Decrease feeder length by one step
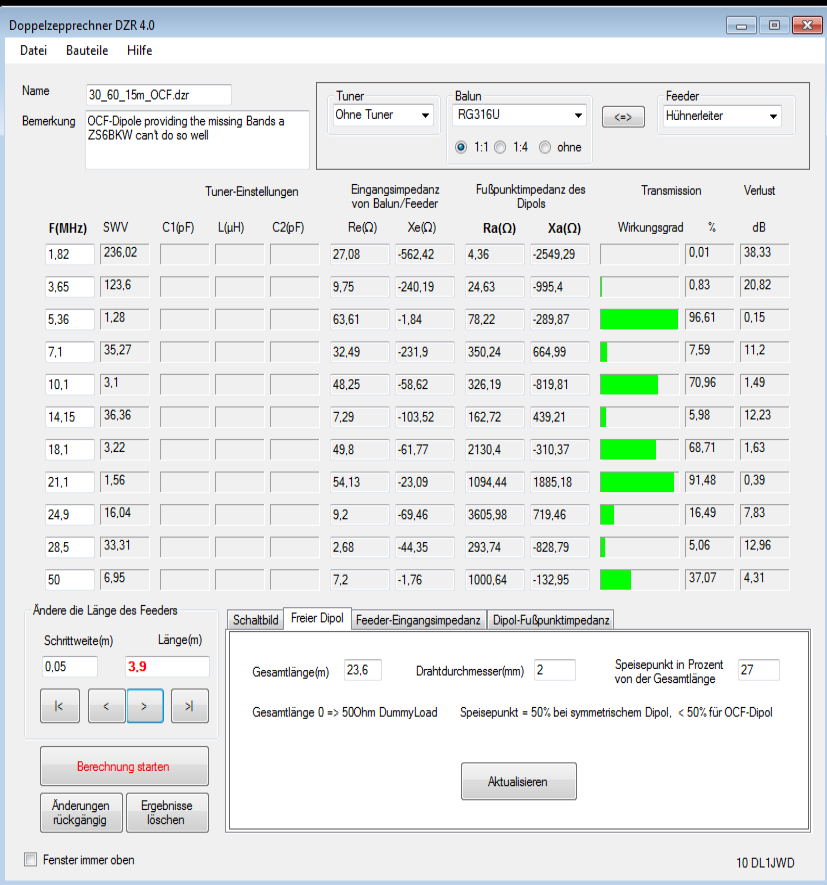The height and width of the screenshot is (885, 827). pos(106,706)
